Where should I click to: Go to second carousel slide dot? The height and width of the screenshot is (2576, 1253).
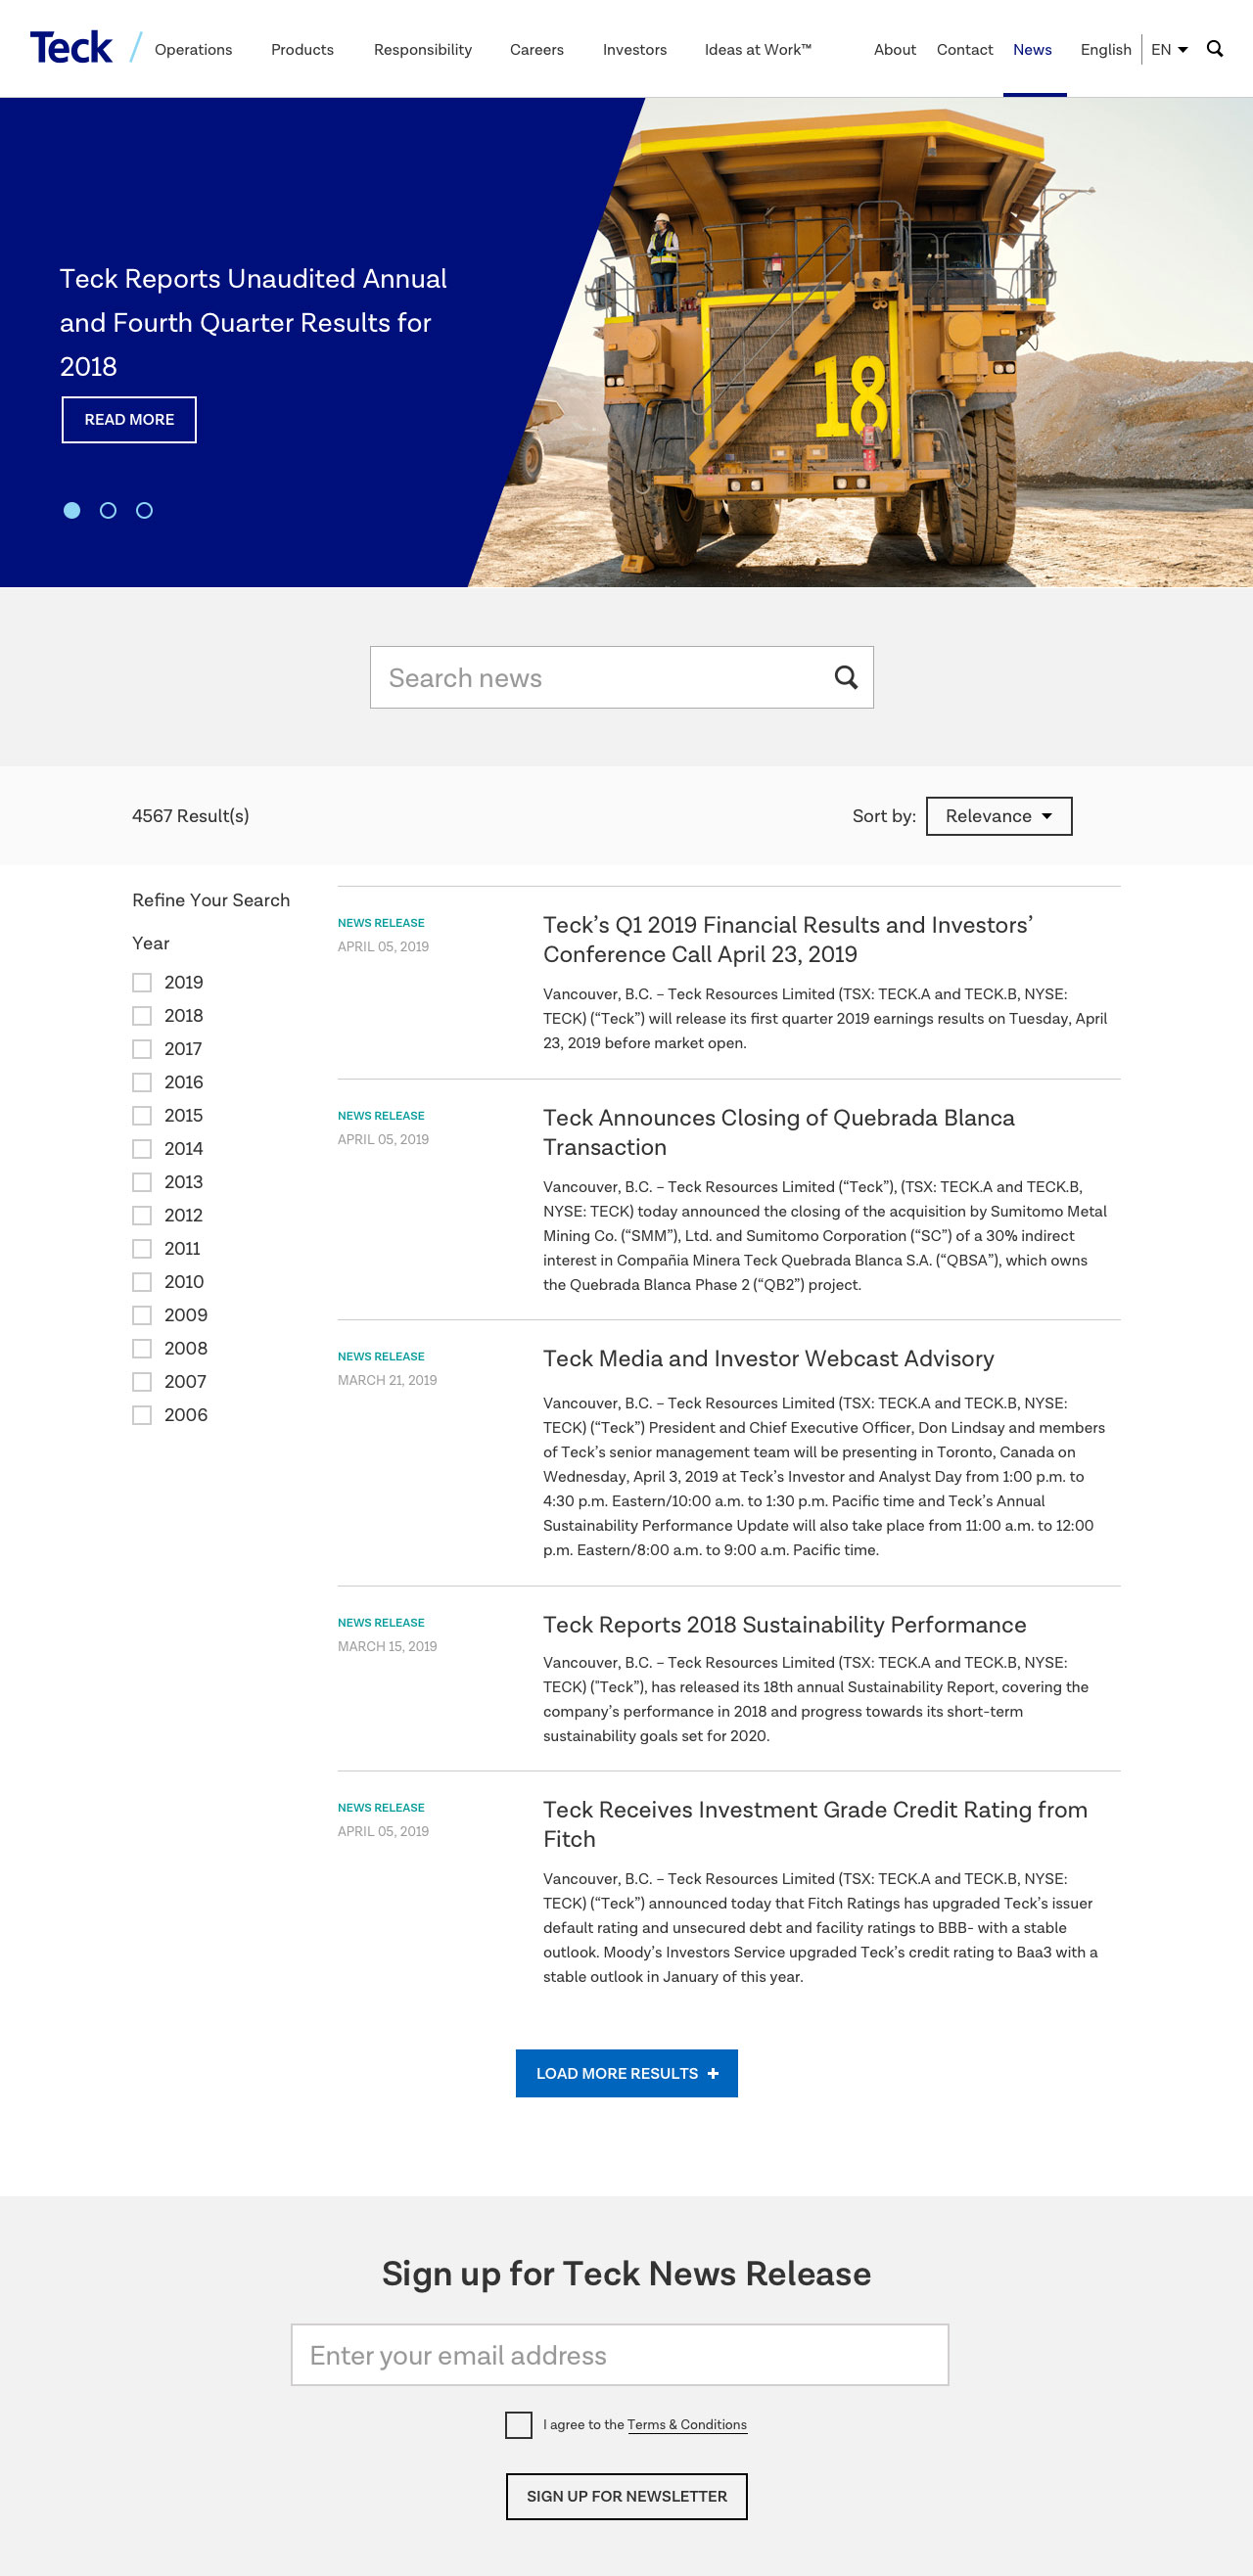[108, 511]
